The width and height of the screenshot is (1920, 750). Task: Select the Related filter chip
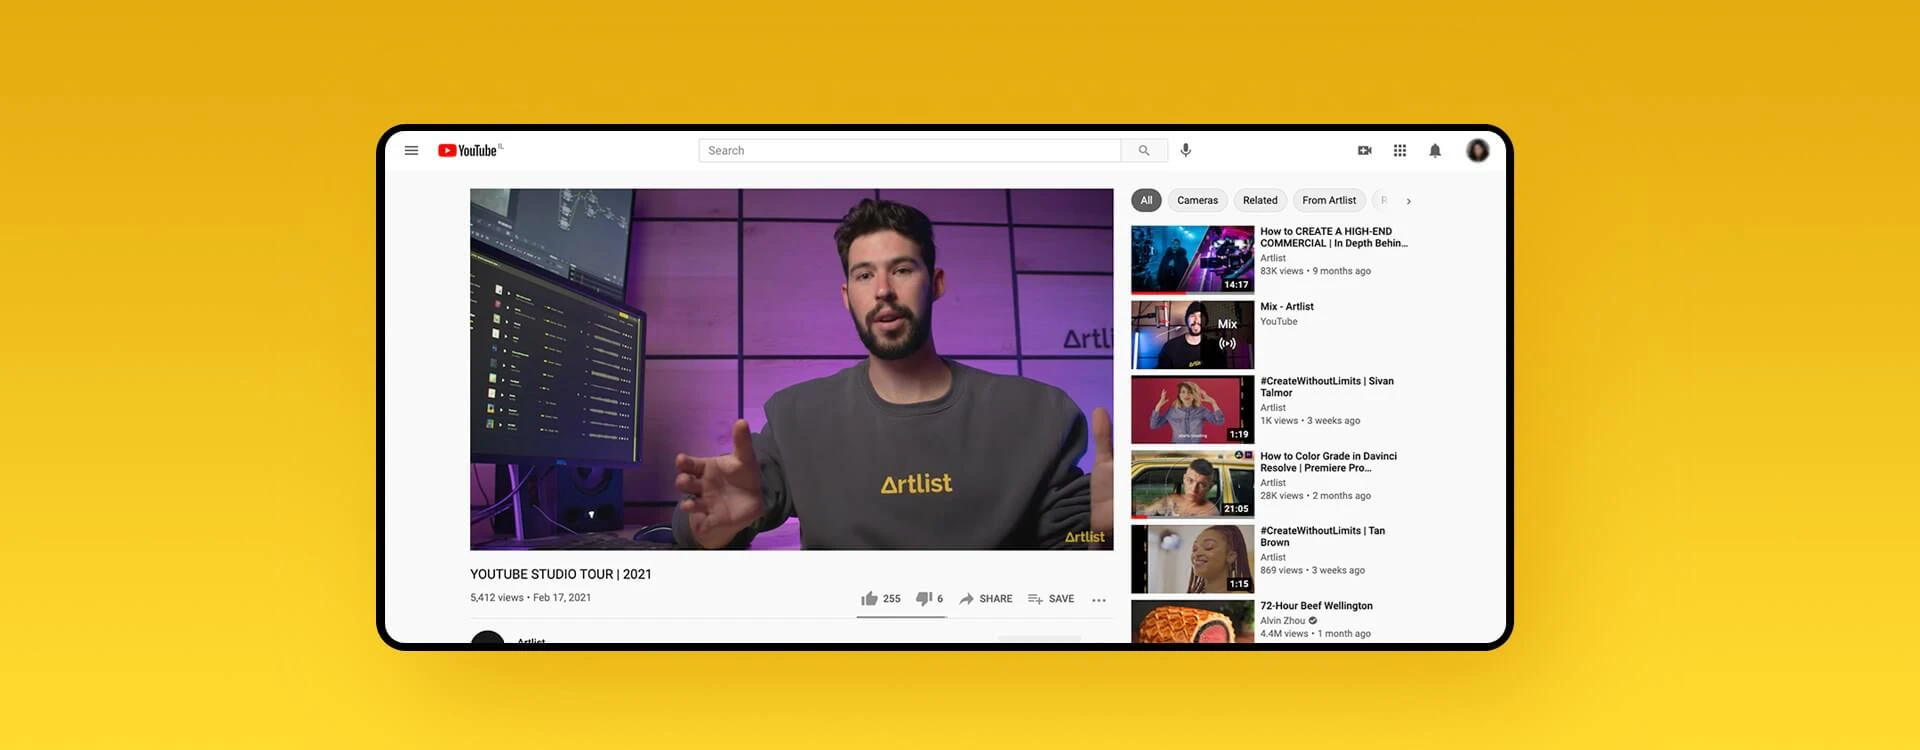tap(1260, 201)
